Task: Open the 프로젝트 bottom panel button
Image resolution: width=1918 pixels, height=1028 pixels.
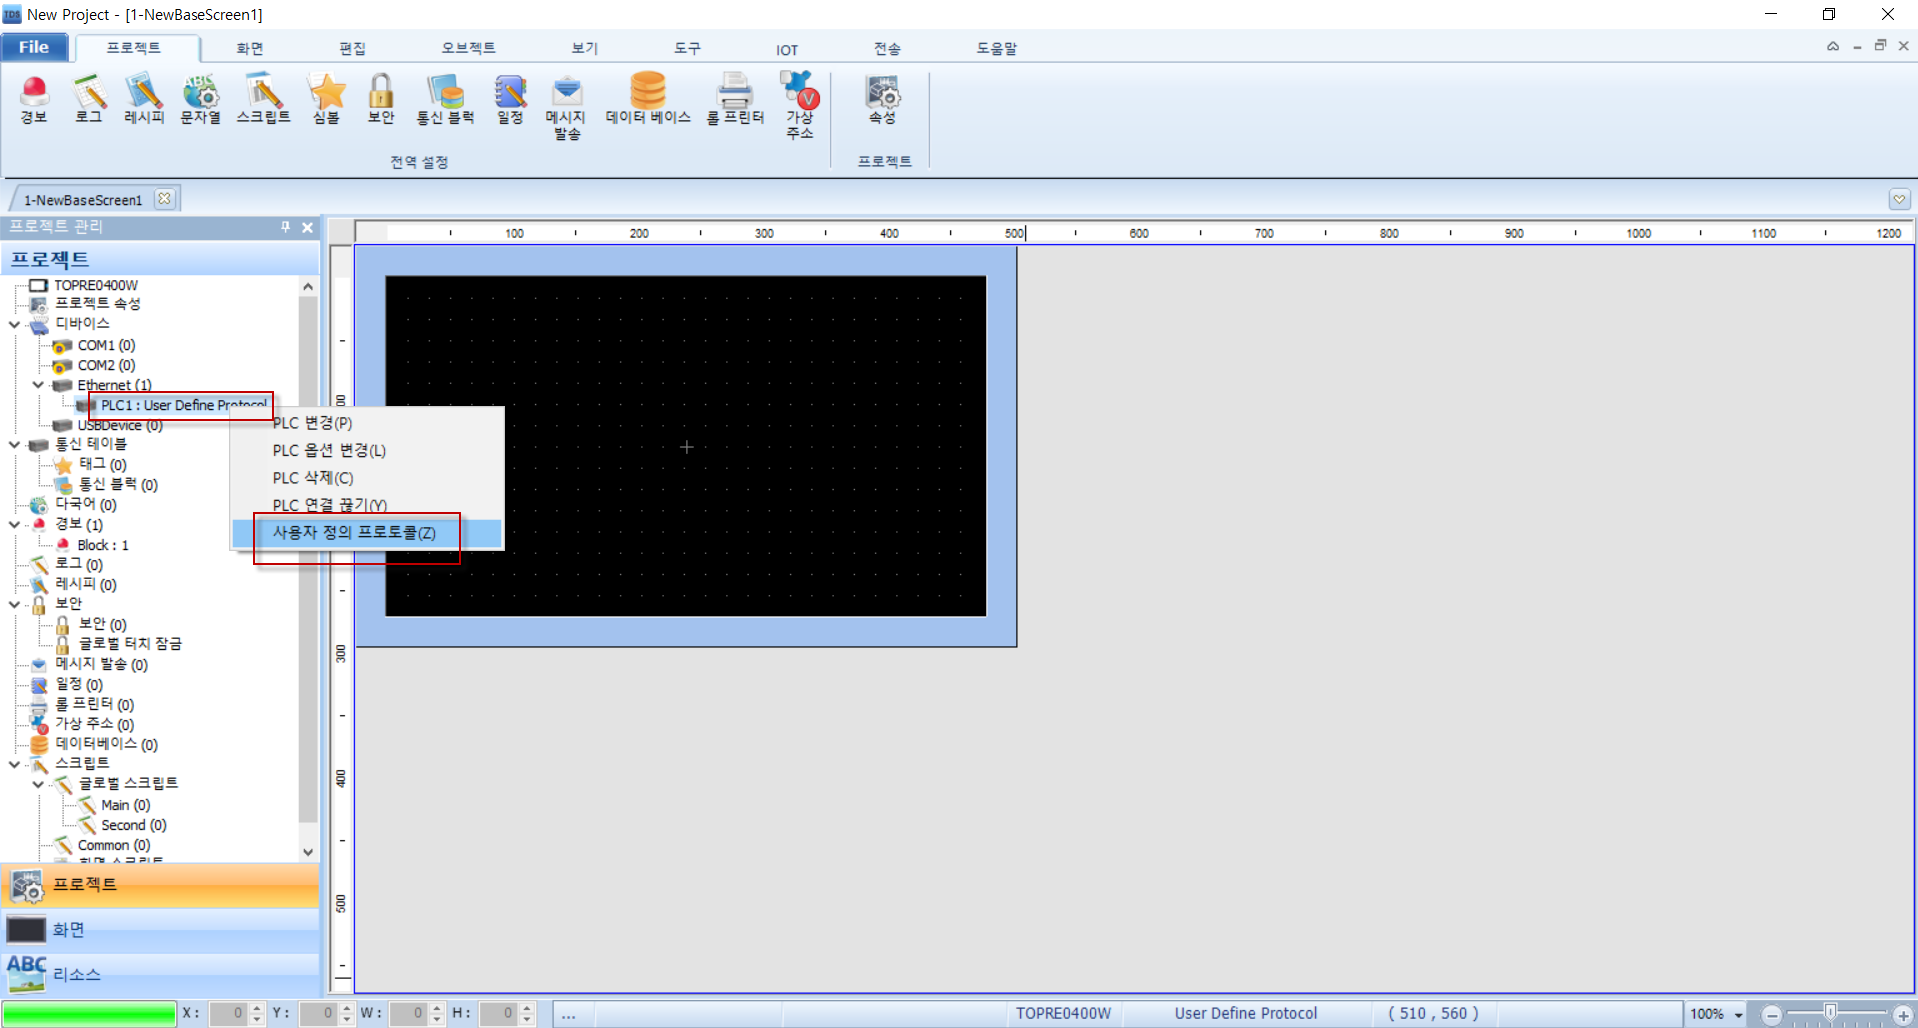Action: (160, 885)
